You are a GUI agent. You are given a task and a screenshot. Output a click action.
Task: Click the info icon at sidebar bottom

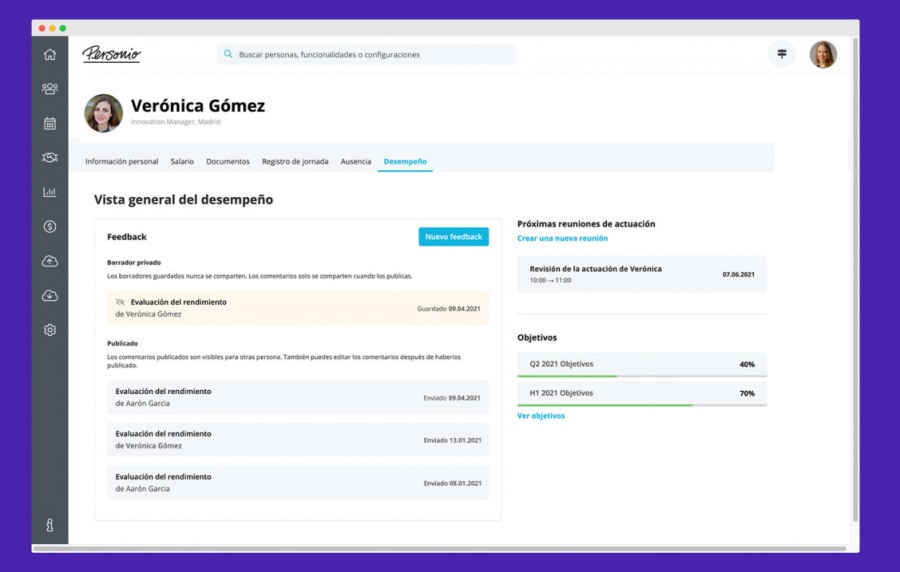pyautogui.click(x=50, y=525)
